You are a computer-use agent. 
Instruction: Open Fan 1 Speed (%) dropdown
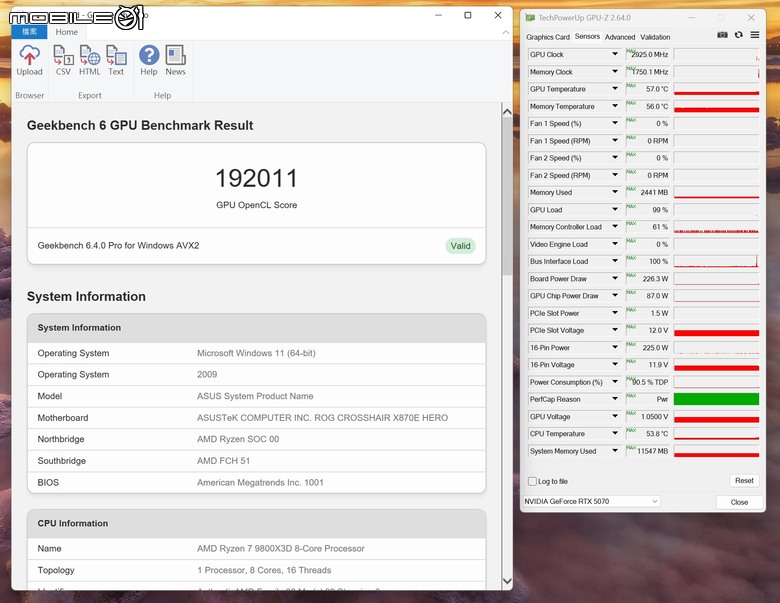615,123
